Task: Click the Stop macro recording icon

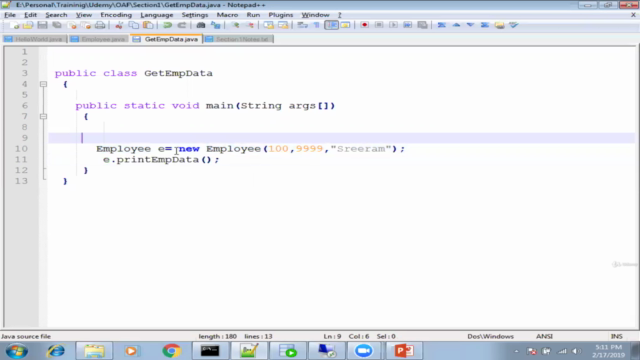Action: click(379, 25)
